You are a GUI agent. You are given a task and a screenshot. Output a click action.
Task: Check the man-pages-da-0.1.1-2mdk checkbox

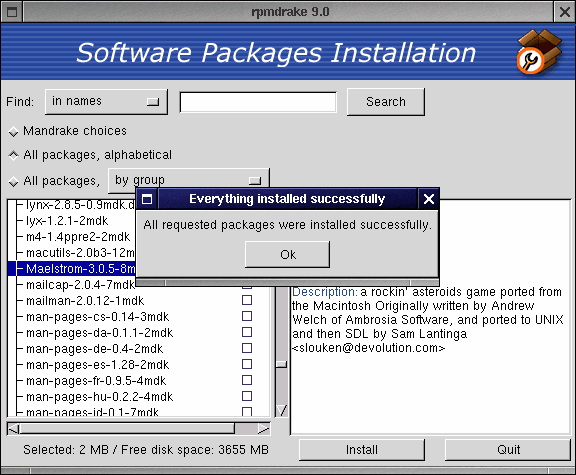tap(247, 332)
